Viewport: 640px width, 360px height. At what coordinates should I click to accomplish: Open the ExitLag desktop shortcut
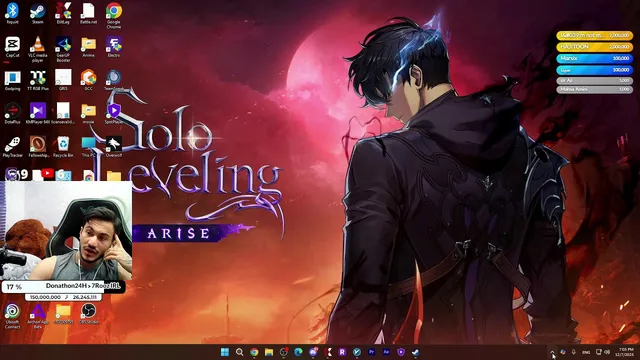(x=63, y=13)
